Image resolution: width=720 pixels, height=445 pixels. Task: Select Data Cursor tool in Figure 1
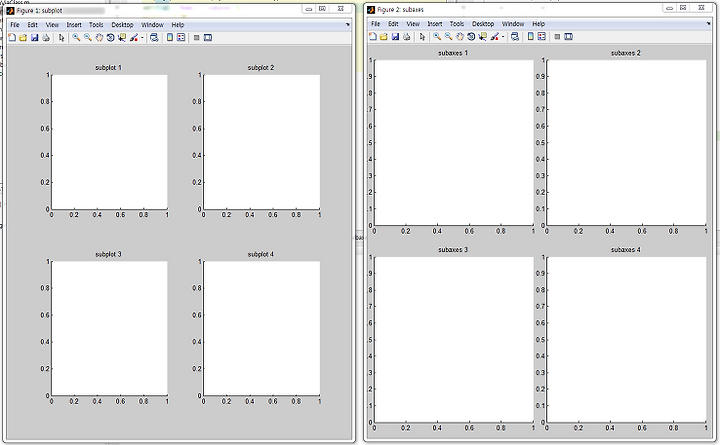point(122,38)
